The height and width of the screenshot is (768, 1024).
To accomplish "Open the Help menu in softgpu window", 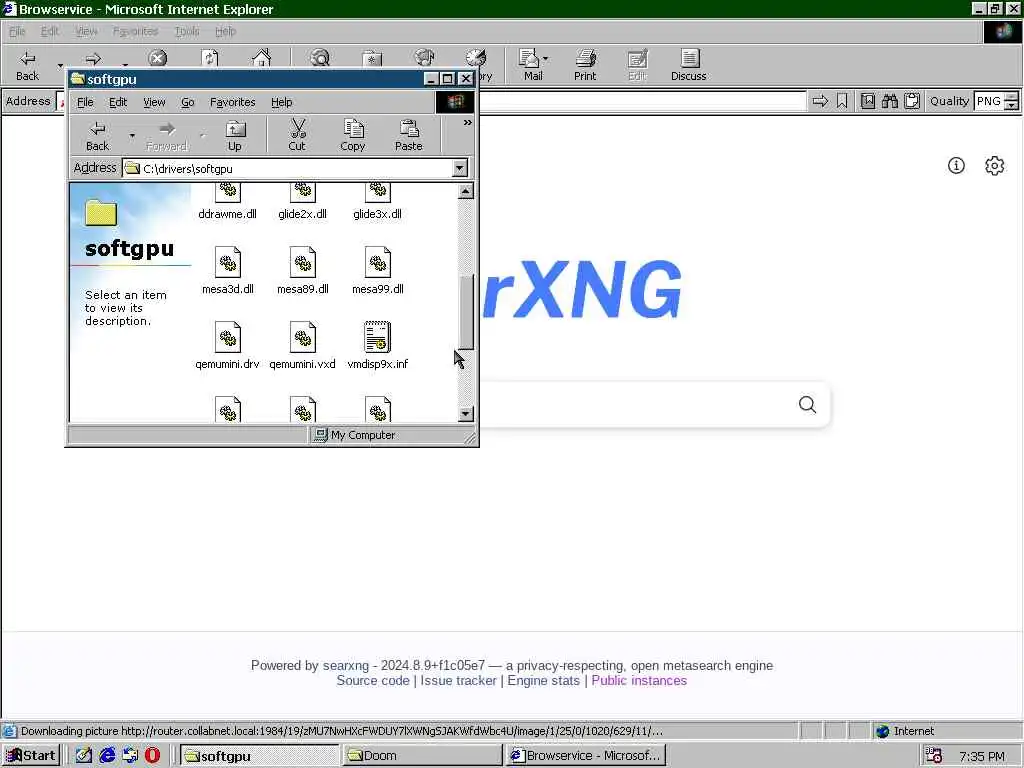I will click(281, 103).
